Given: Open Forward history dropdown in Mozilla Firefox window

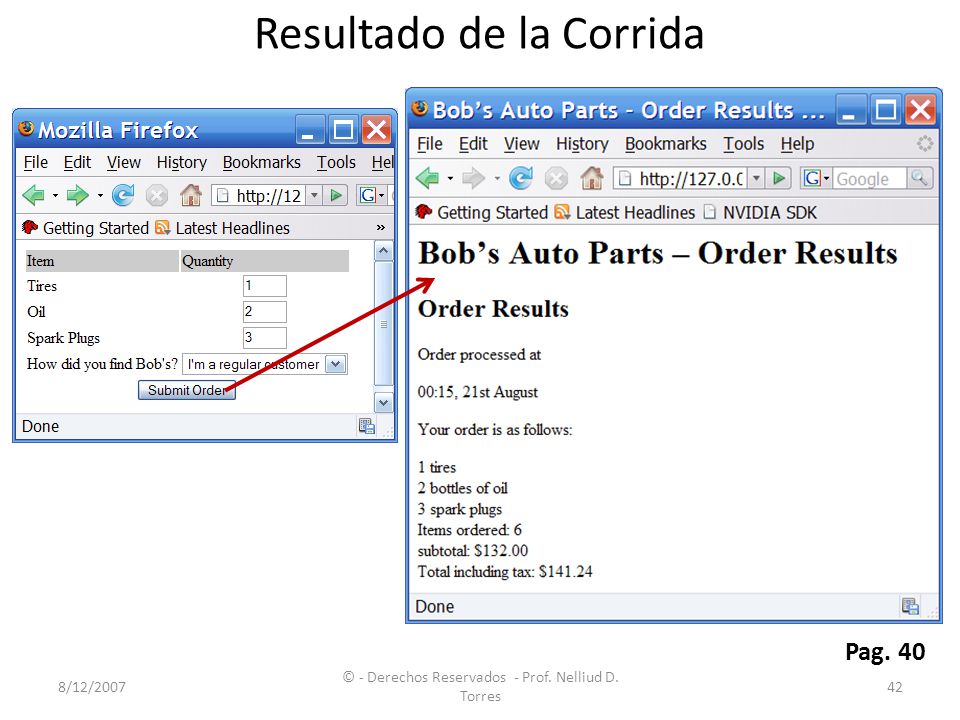Looking at the screenshot, I should (100, 196).
